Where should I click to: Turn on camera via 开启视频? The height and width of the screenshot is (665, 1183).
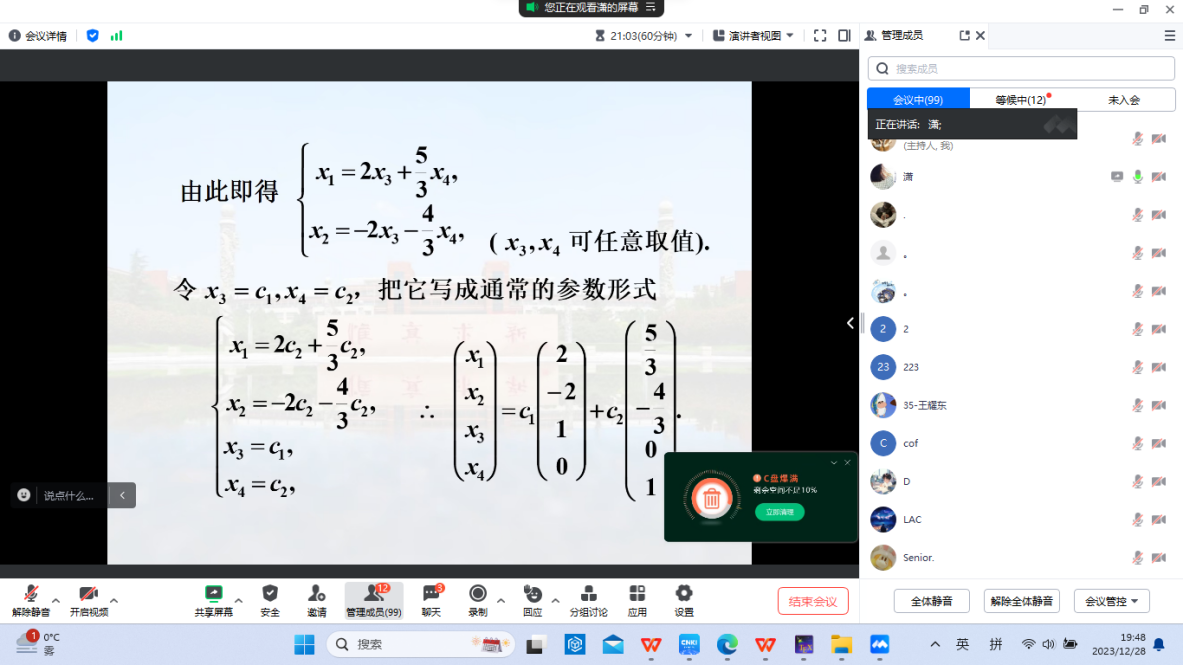coord(89,594)
